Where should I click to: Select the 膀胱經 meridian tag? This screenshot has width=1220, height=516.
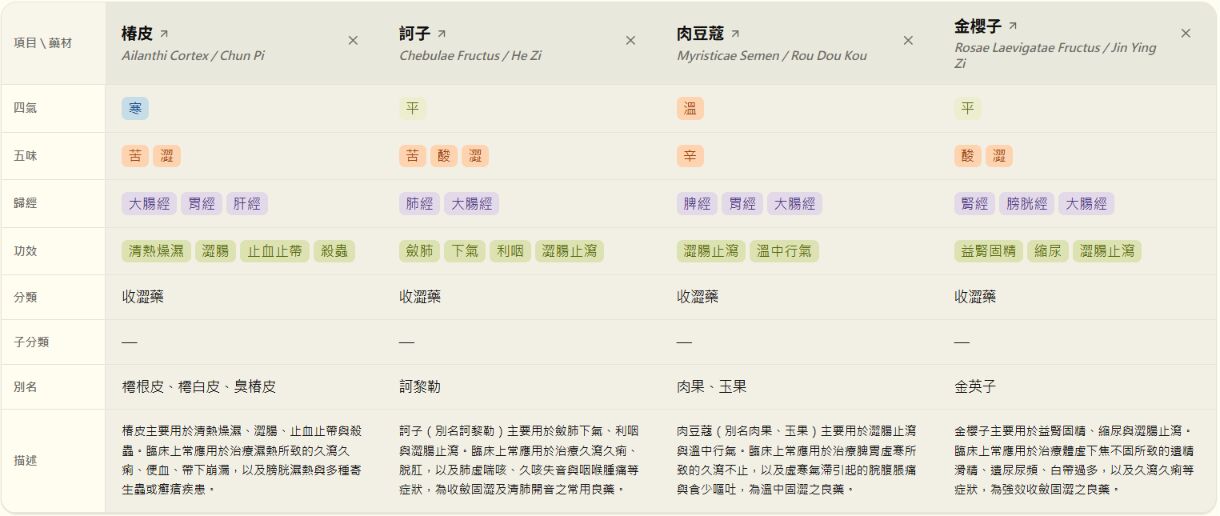coord(1027,204)
